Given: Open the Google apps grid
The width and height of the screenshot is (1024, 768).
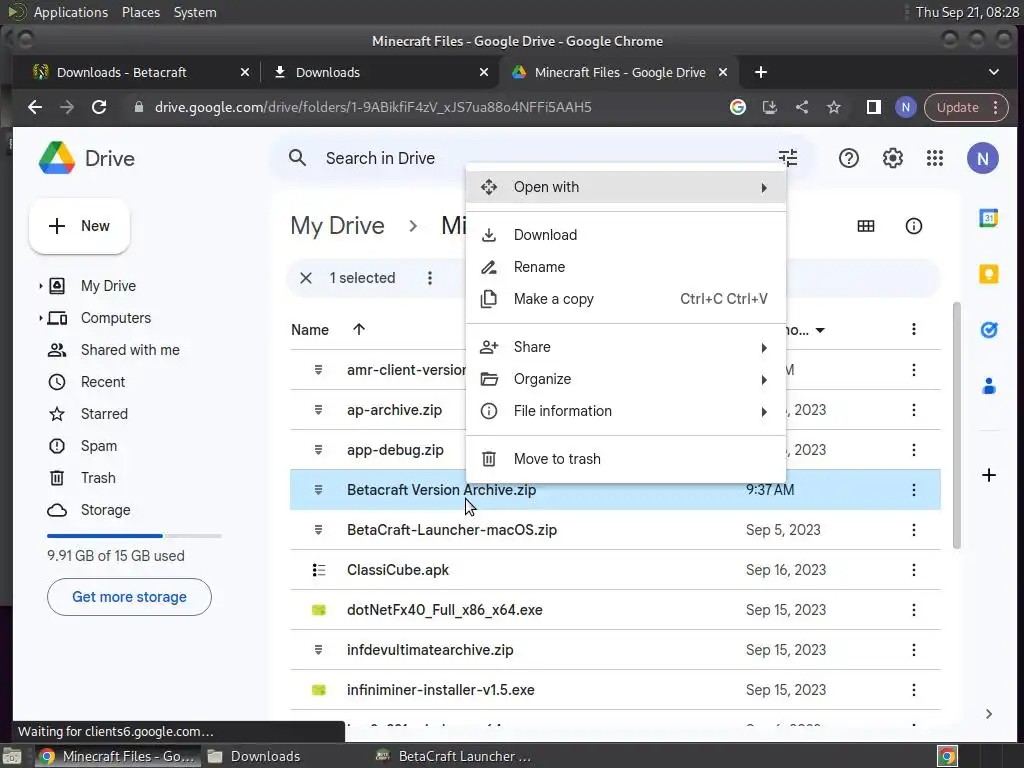Looking at the screenshot, I should 935,158.
